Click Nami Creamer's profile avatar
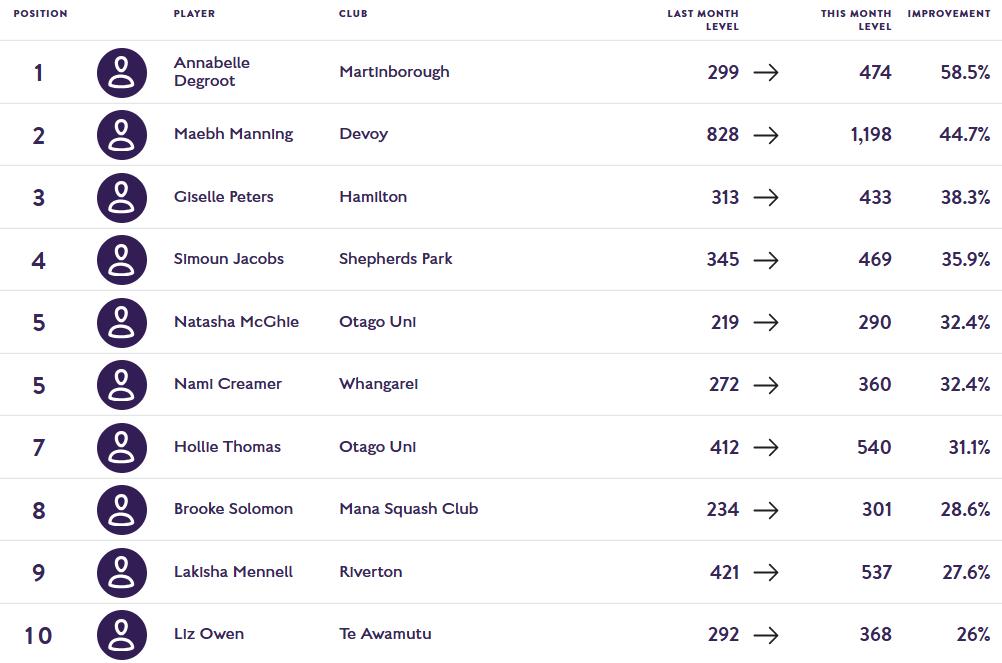Image resolution: width=1002 pixels, height=663 pixels. pos(122,384)
